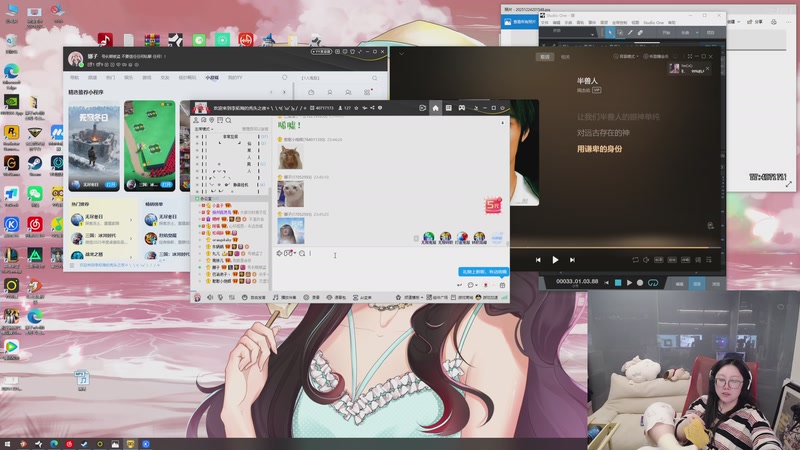Skip to next track in music player

point(572,260)
